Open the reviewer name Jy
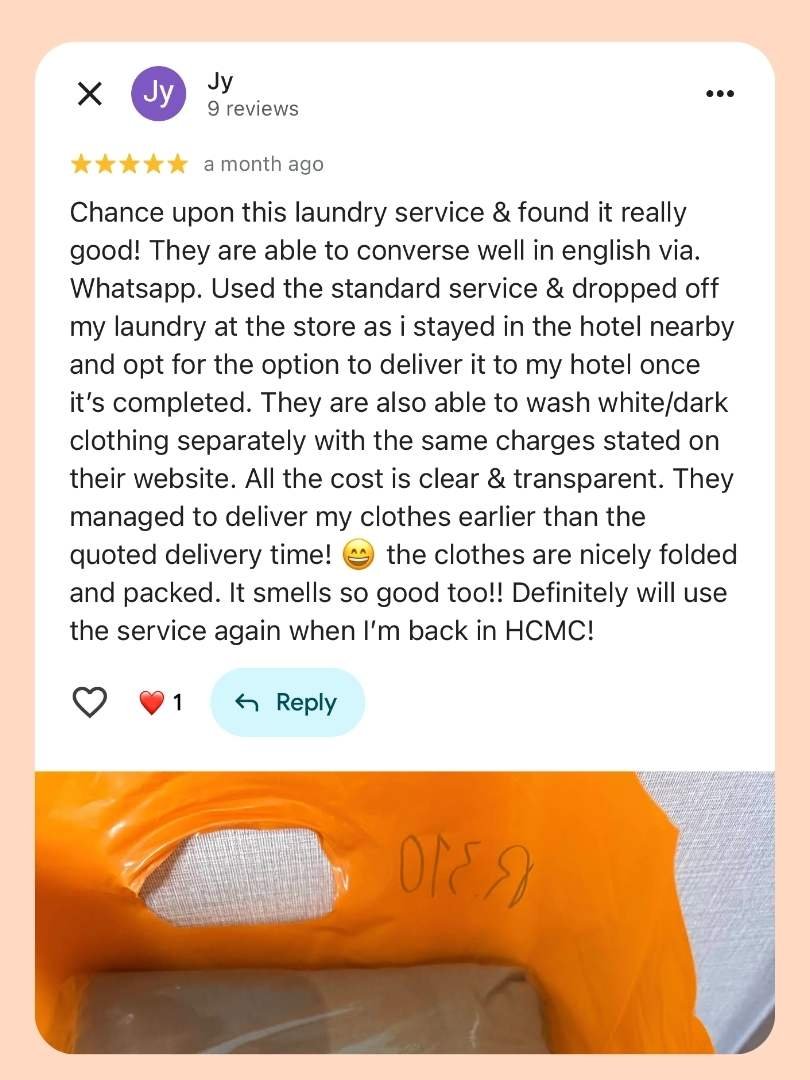The image size is (810, 1080). pyautogui.click(x=220, y=81)
